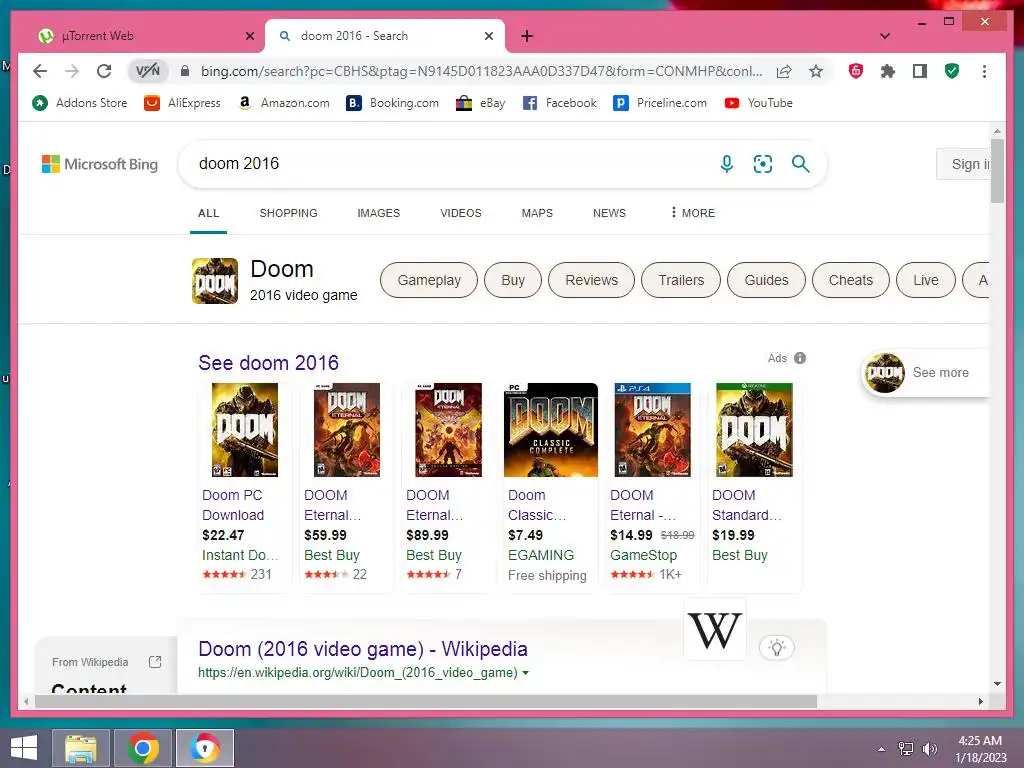
Task: Open Doom (2016 video game) Wikipedia link
Action: pos(362,649)
